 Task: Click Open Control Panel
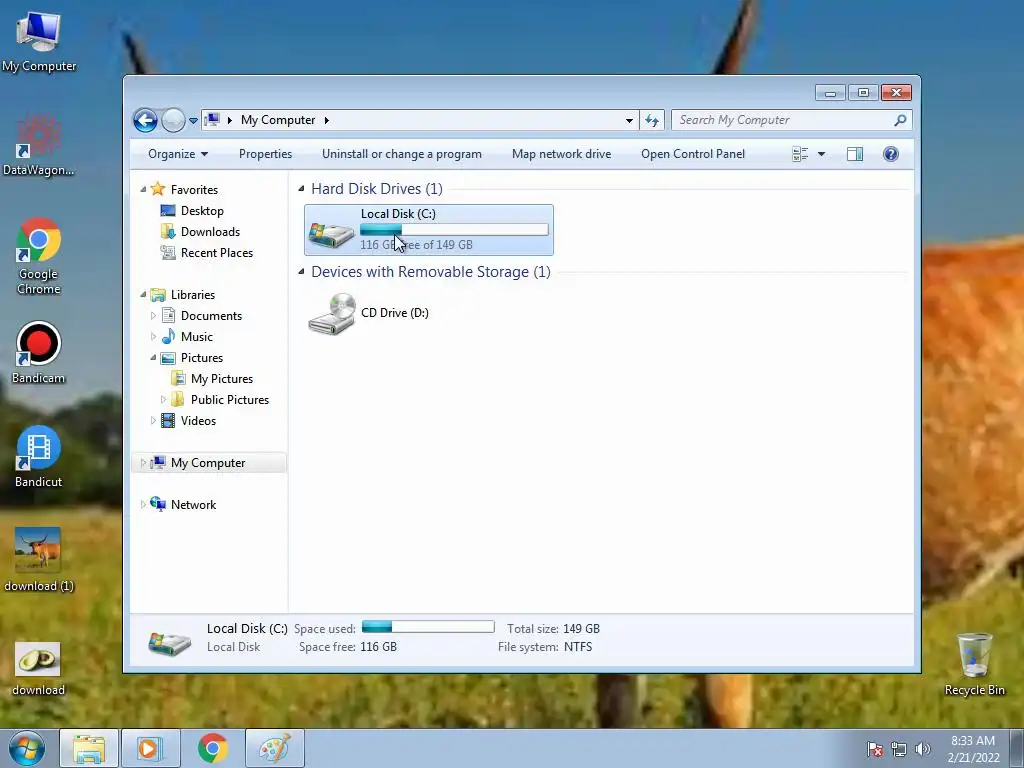click(x=693, y=154)
